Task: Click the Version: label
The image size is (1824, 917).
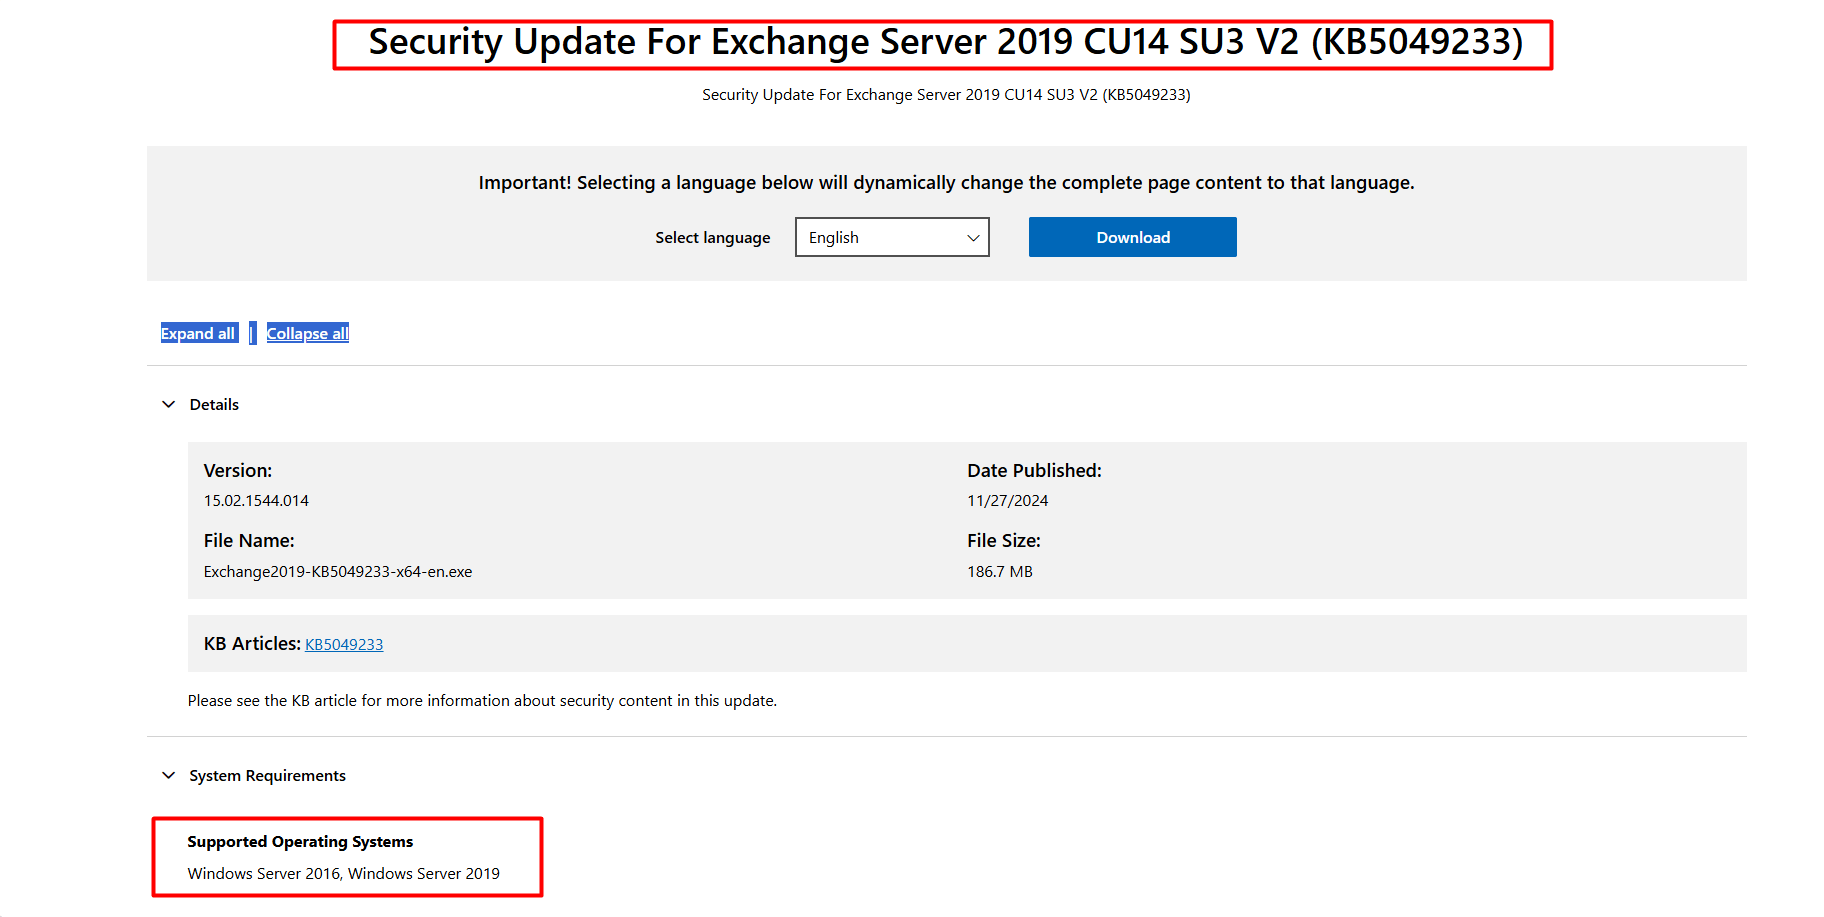Action: tap(238, 470)
